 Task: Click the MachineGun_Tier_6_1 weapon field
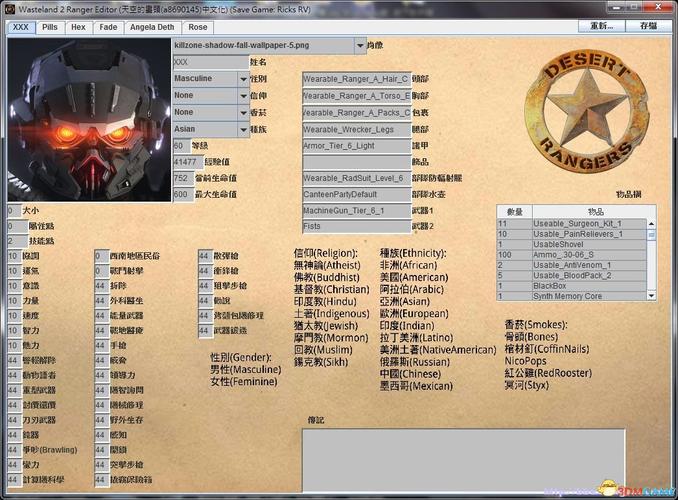click(356, 211)
